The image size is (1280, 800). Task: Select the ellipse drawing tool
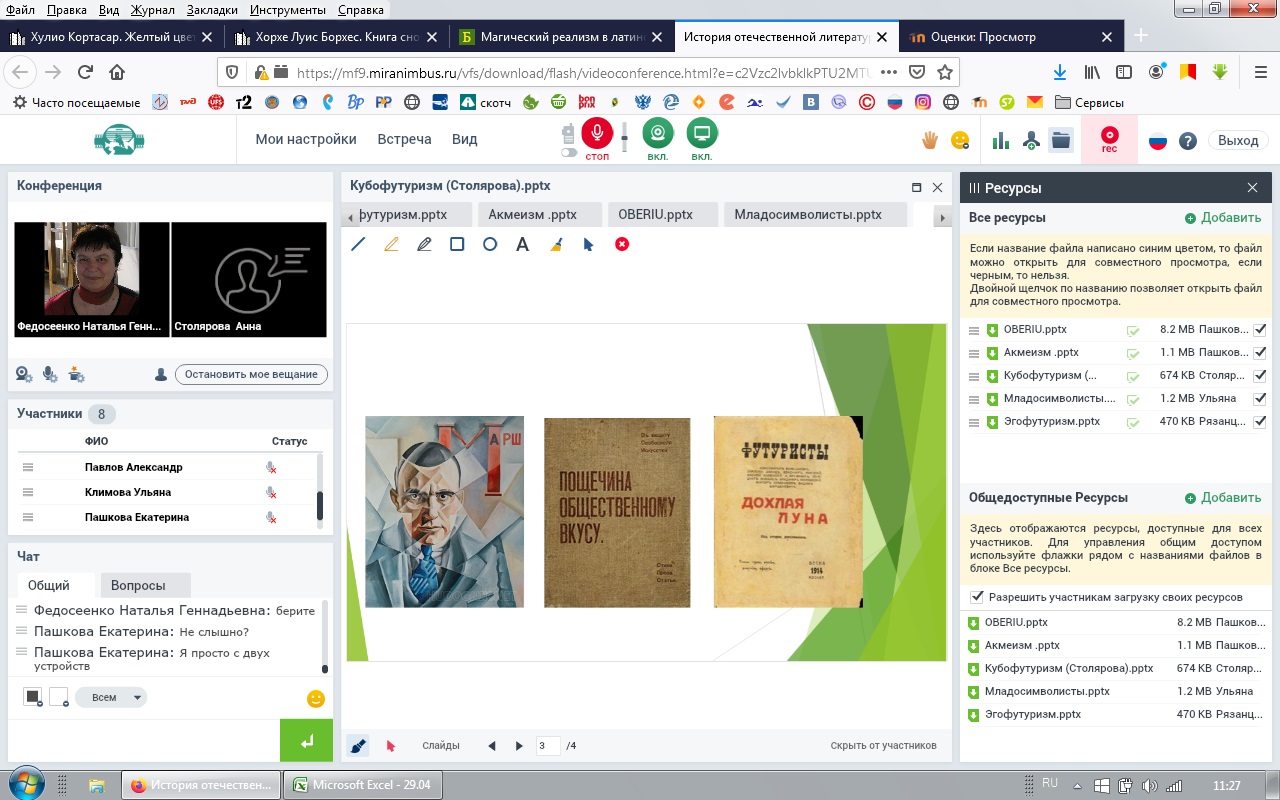click(490, 244)
